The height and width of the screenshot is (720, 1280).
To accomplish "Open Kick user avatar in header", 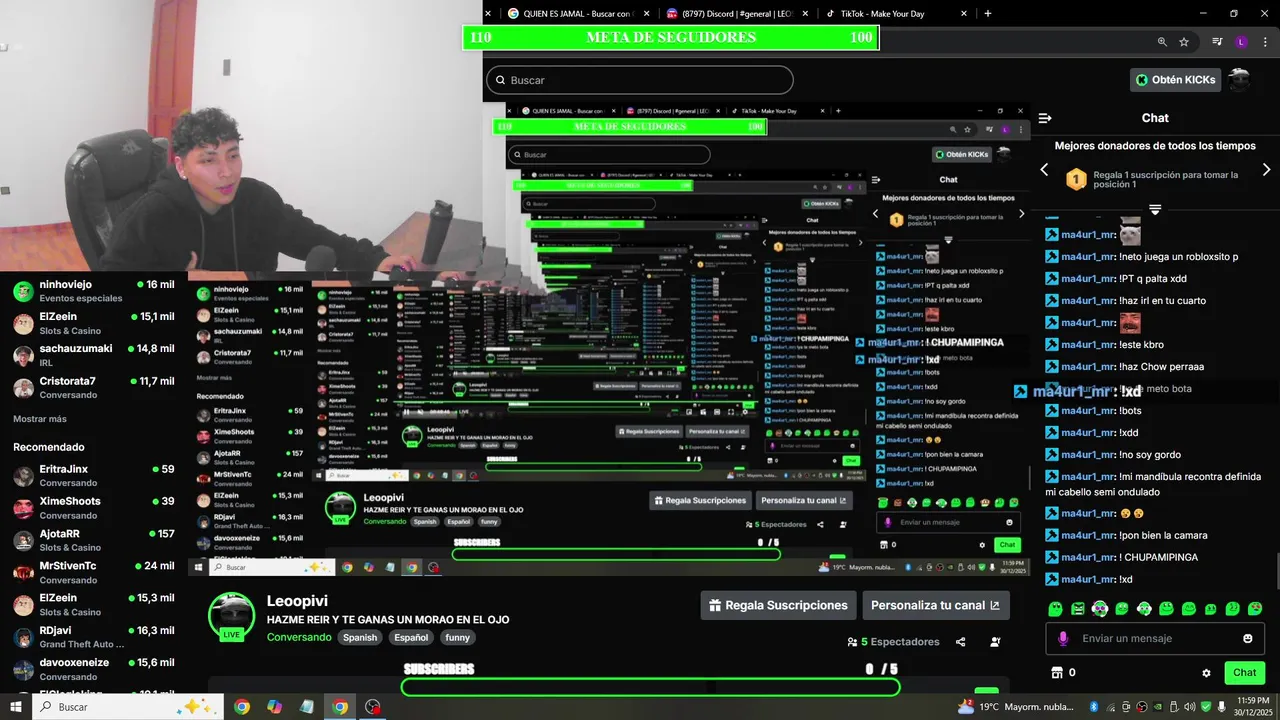I will pos(1239,80).
